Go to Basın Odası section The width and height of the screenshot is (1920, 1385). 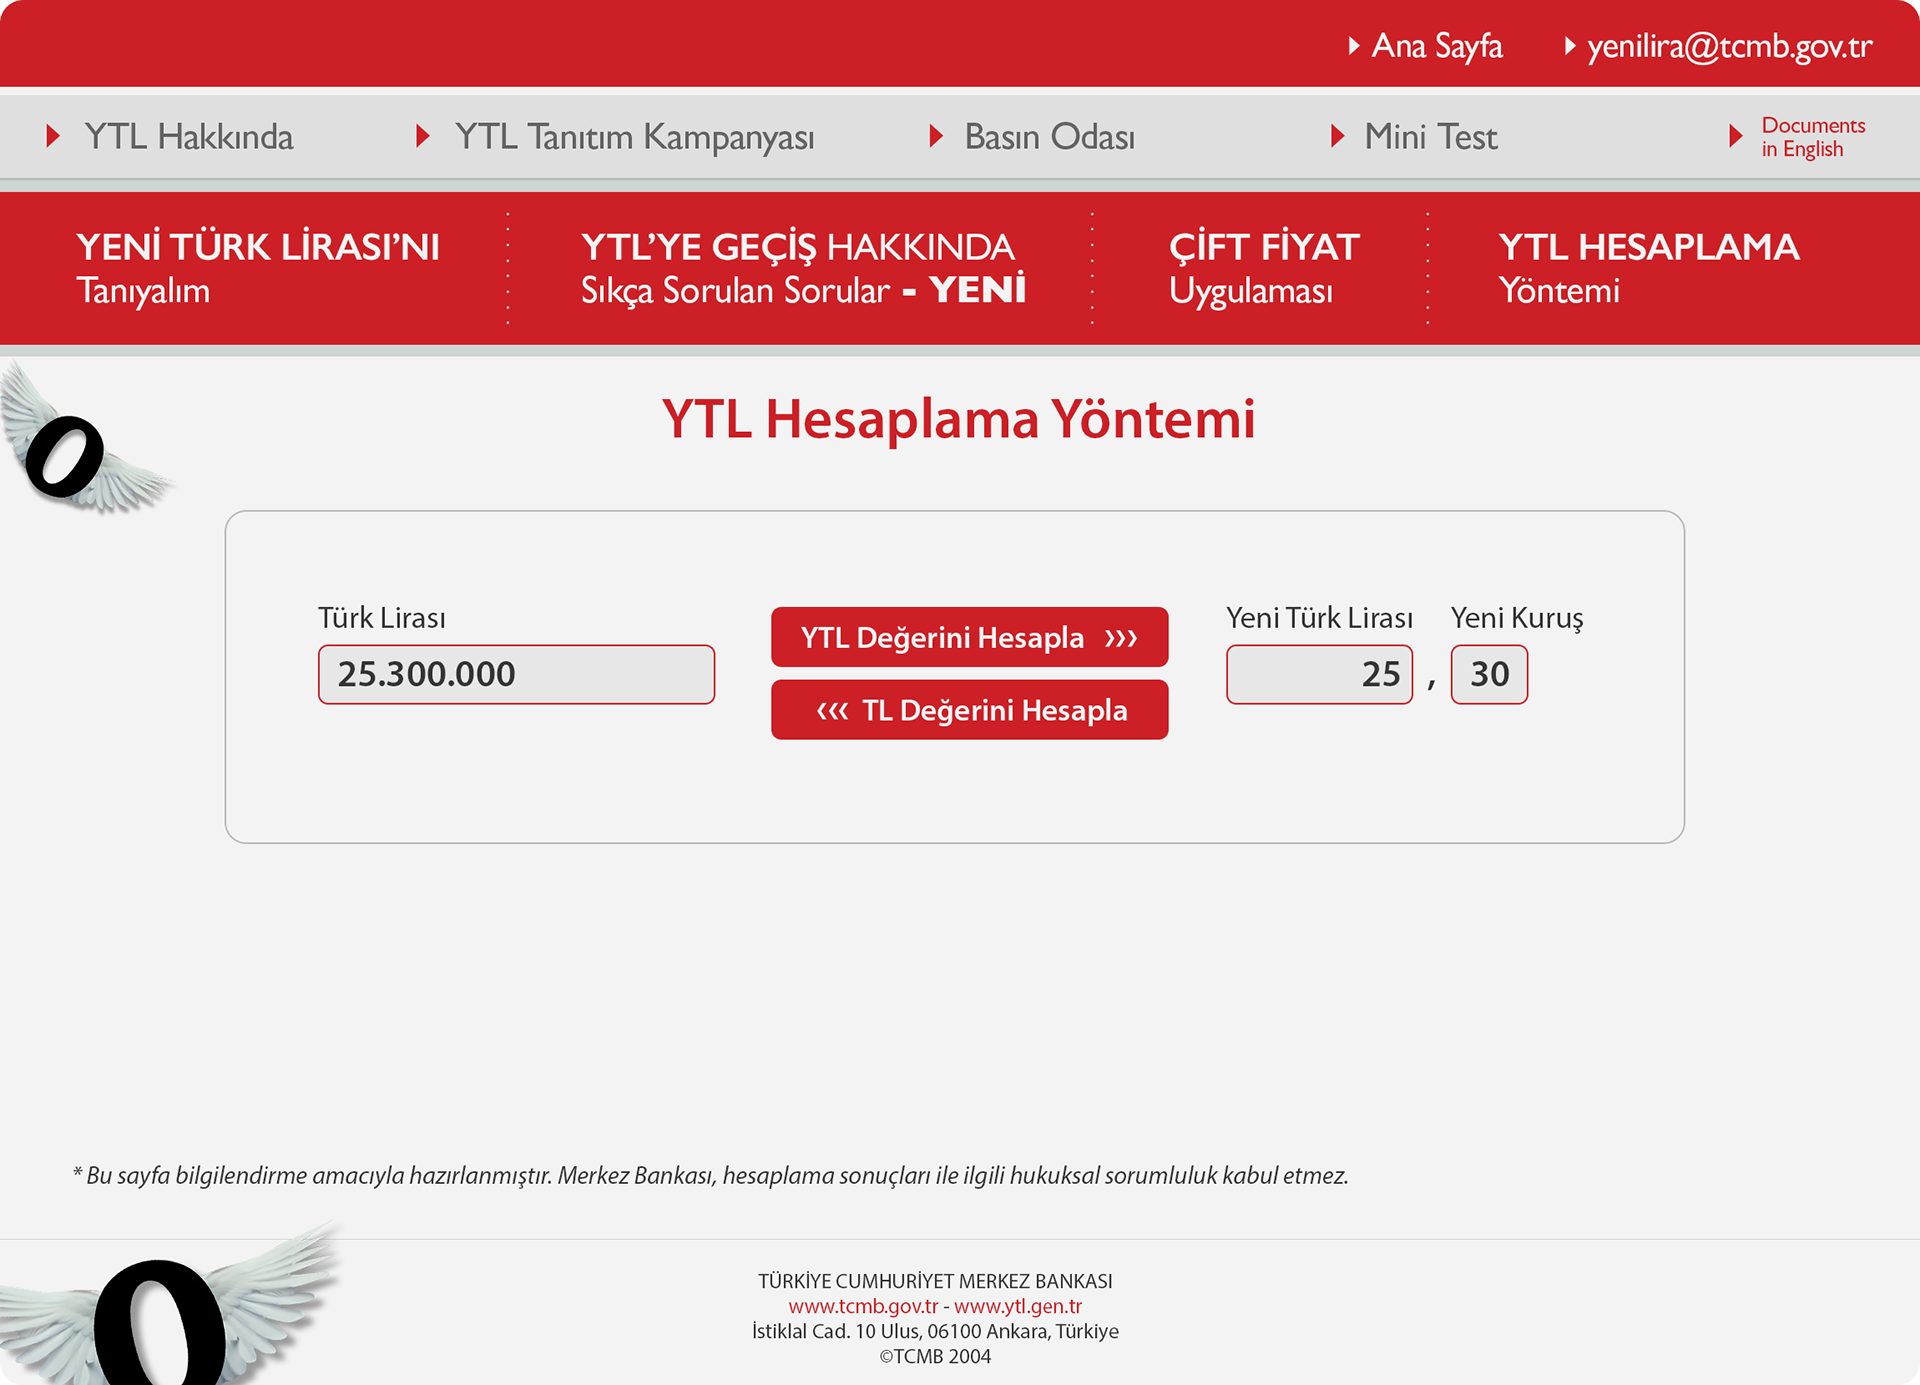pos(1049,137)
